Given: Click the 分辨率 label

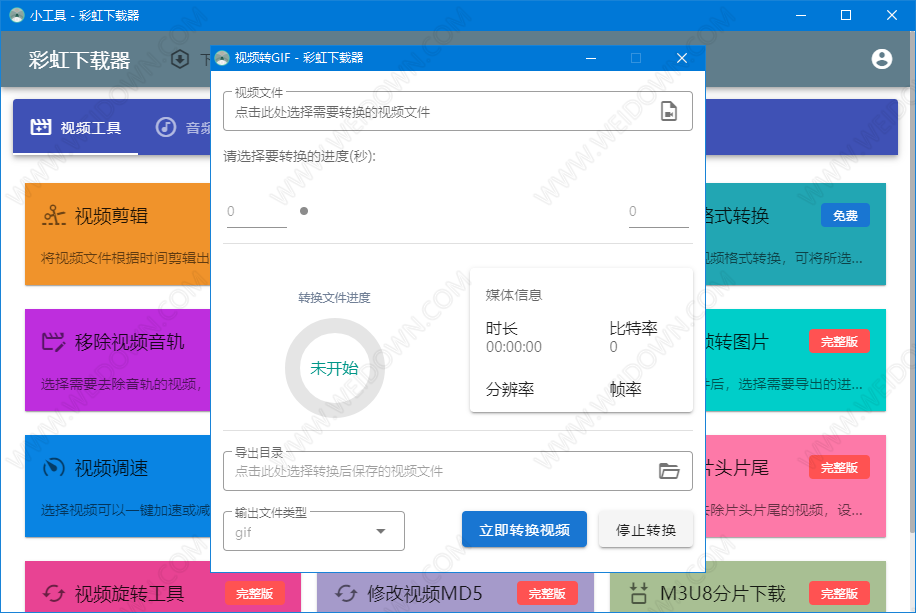Looking at the screenshot, I should click(510, 389).
